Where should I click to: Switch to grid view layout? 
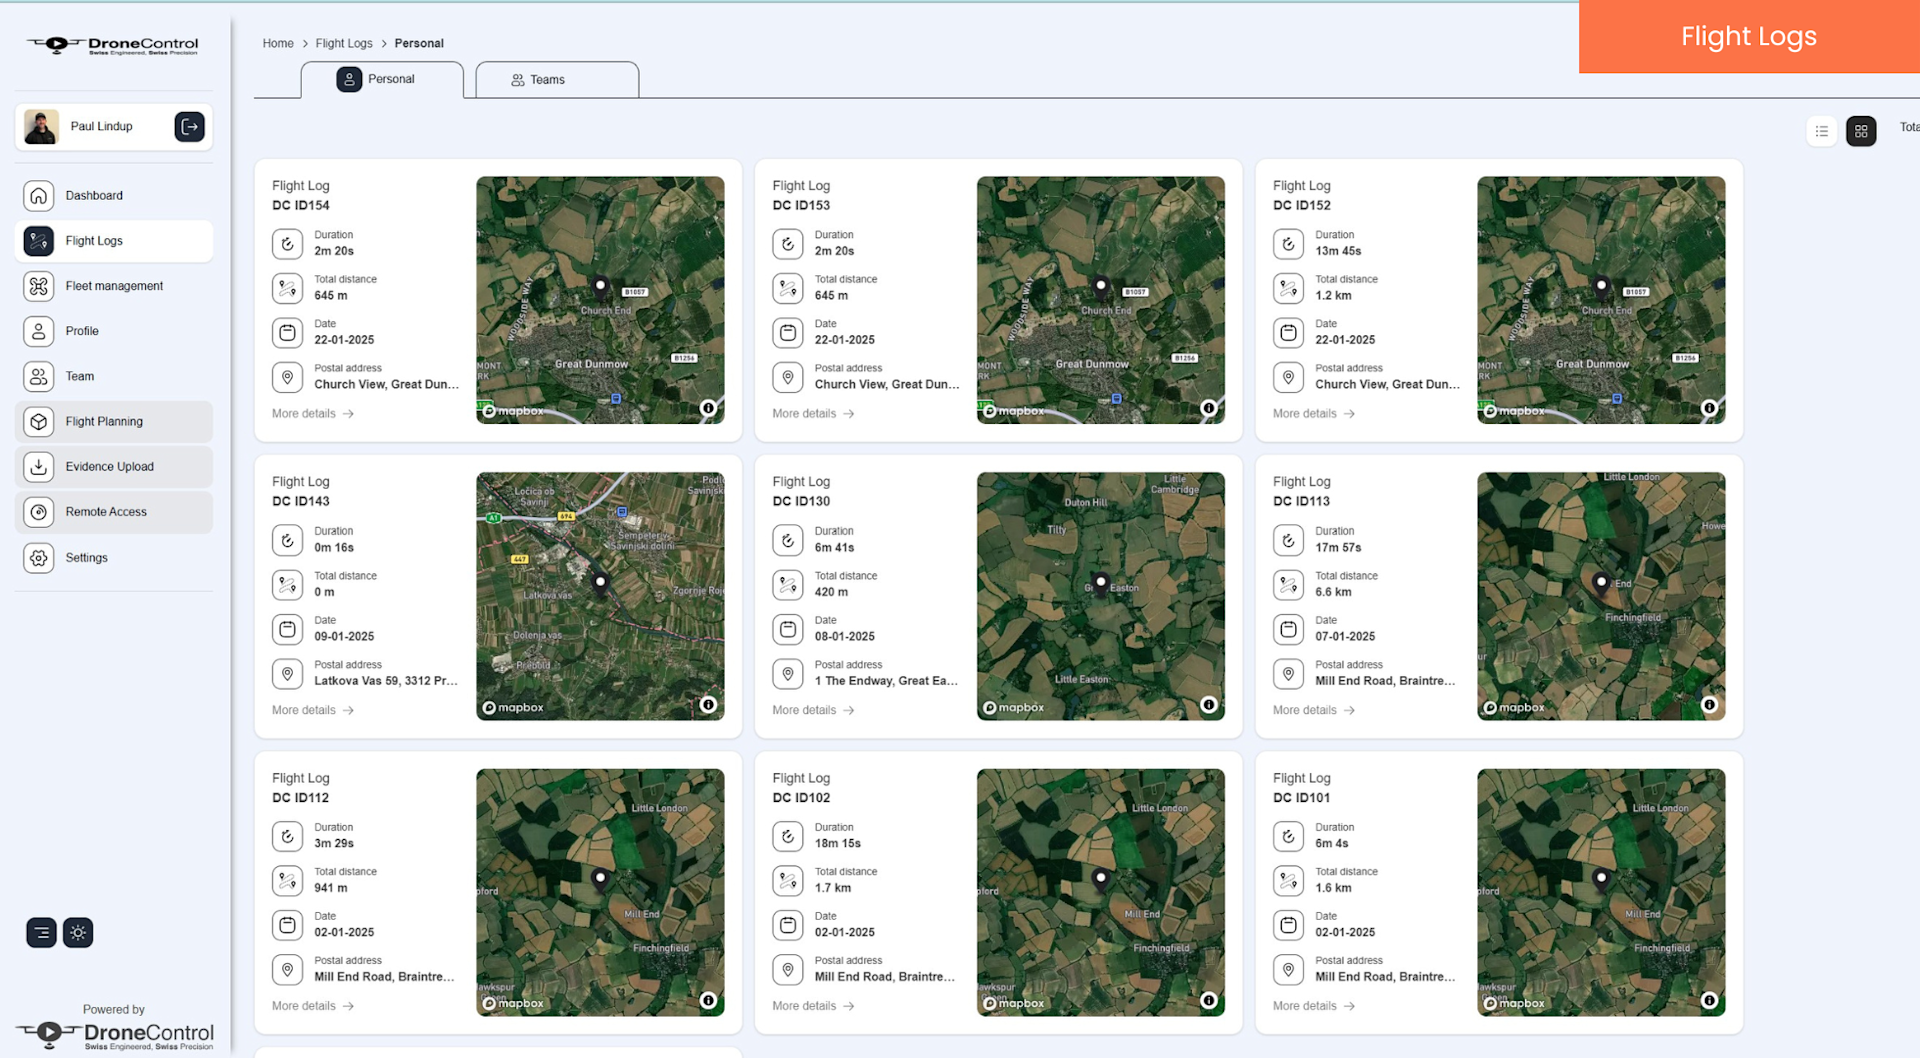click(x=1860, y=131)
